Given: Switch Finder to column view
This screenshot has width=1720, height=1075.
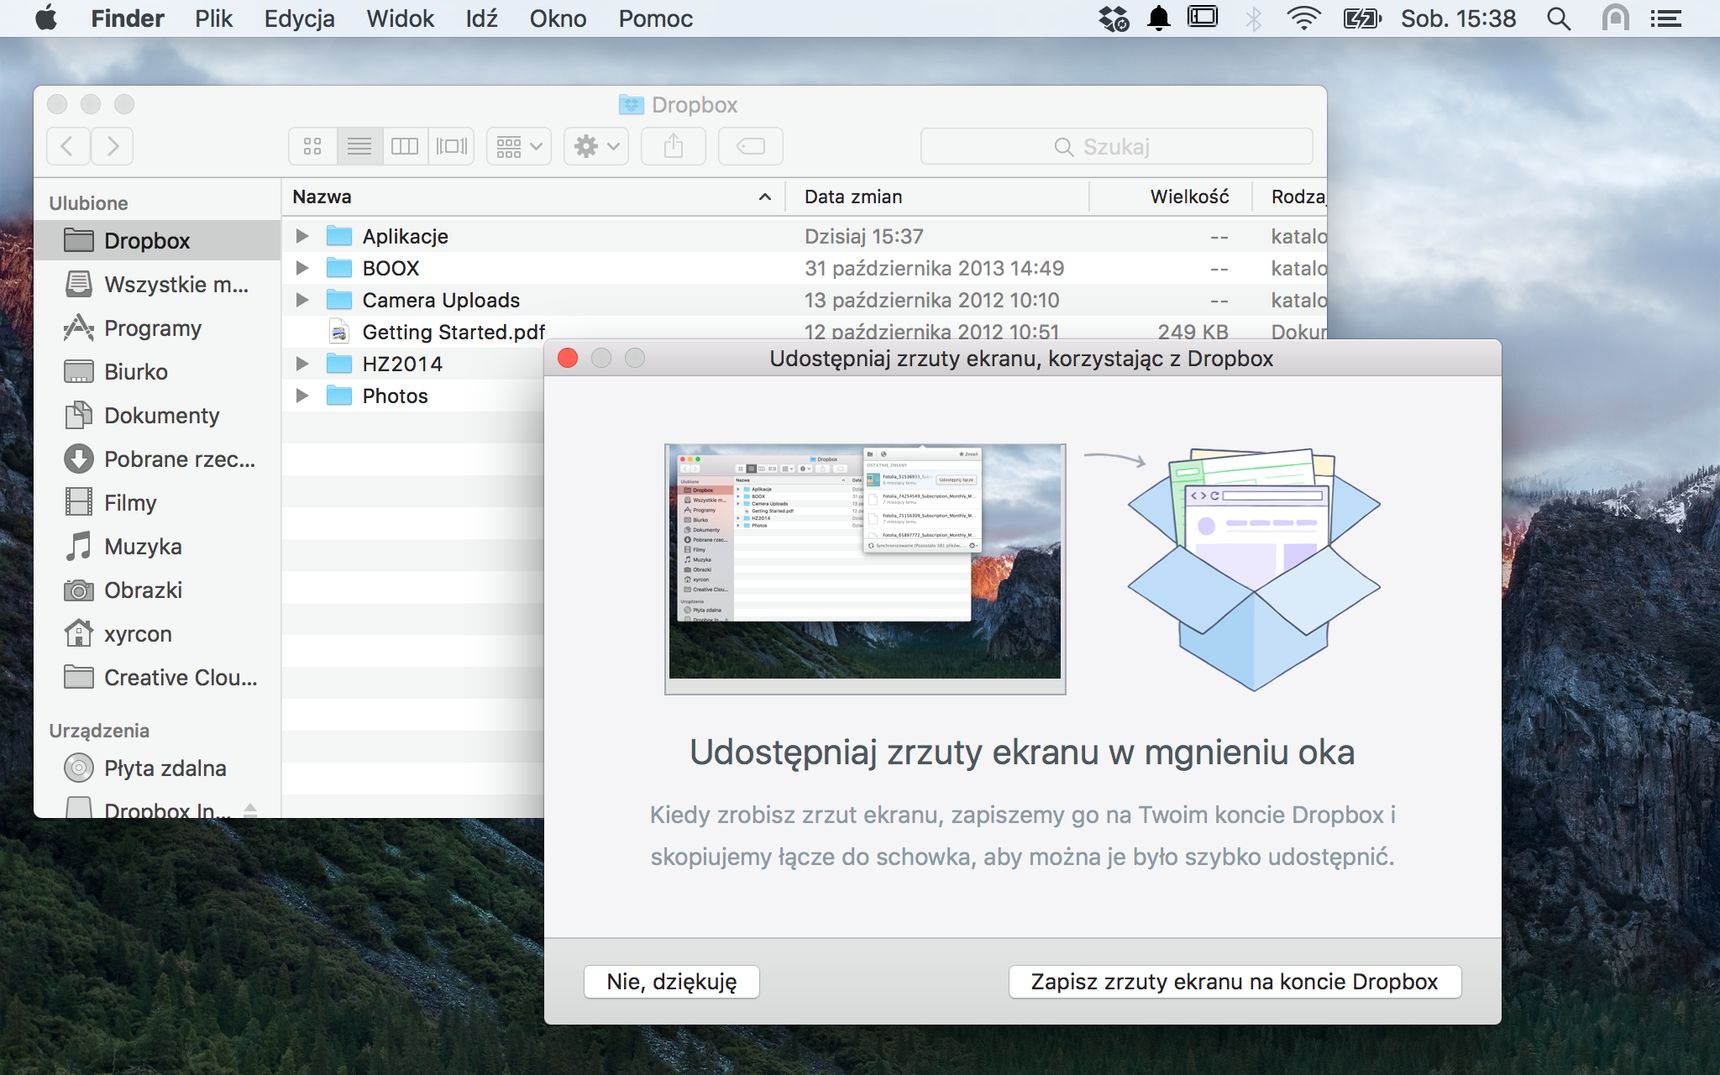Looking at the screenshot, I should click(405, 146).
